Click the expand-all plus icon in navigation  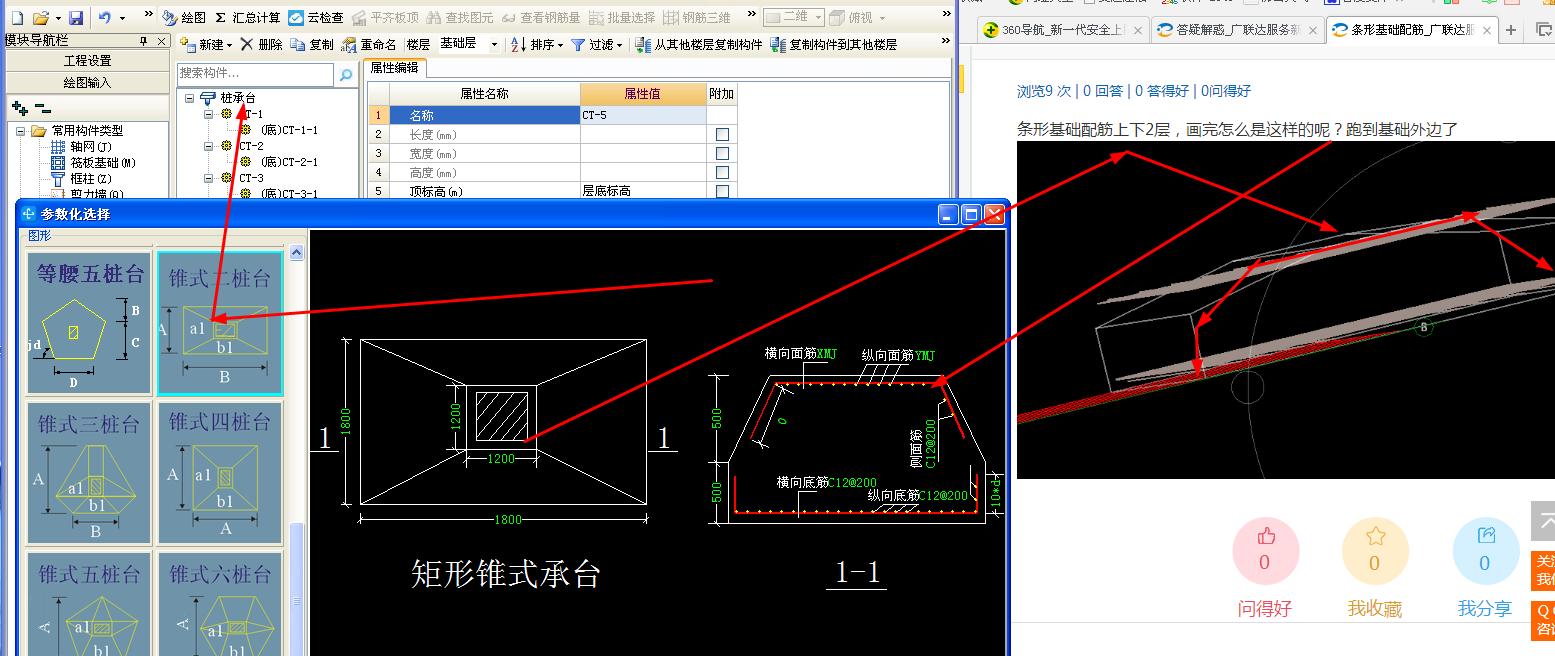coord(19,108)
